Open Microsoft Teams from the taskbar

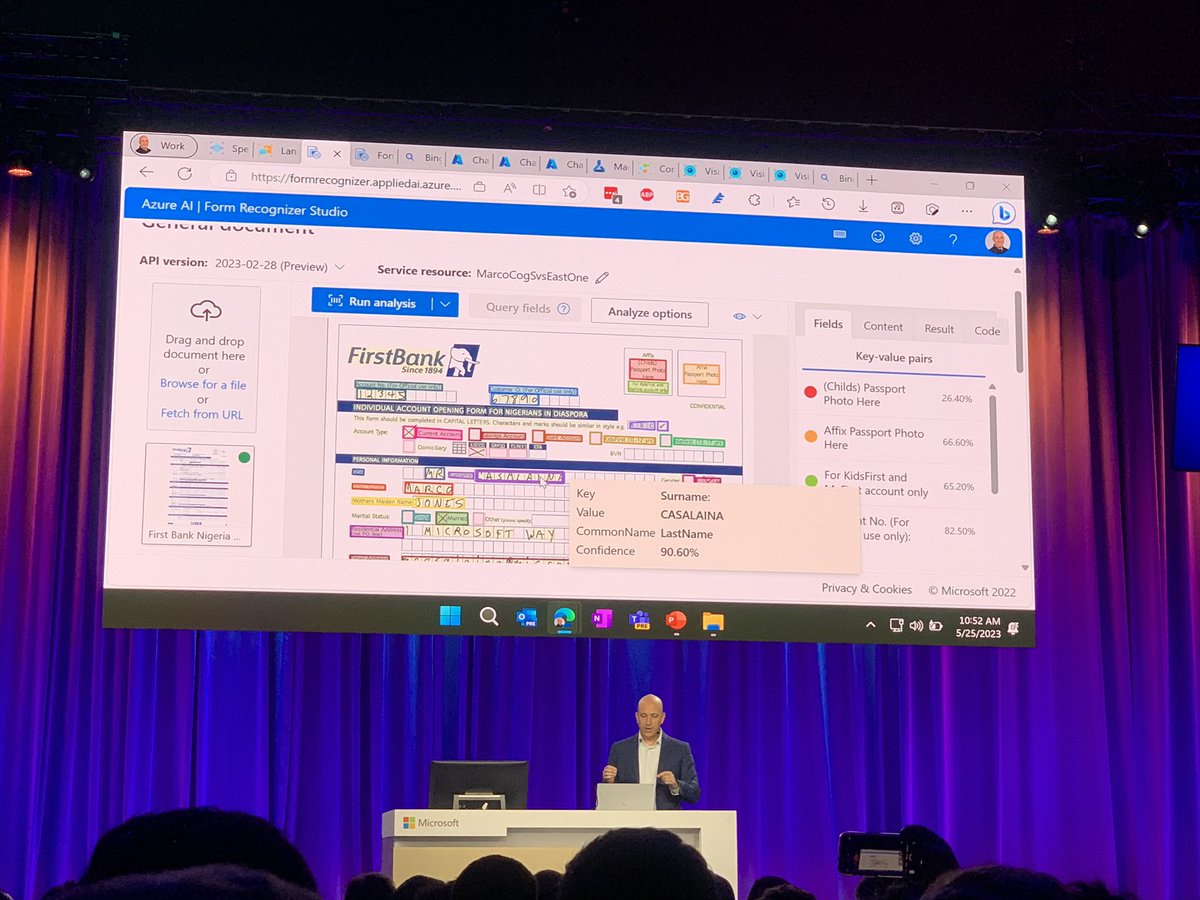click(x=639, y=620)
